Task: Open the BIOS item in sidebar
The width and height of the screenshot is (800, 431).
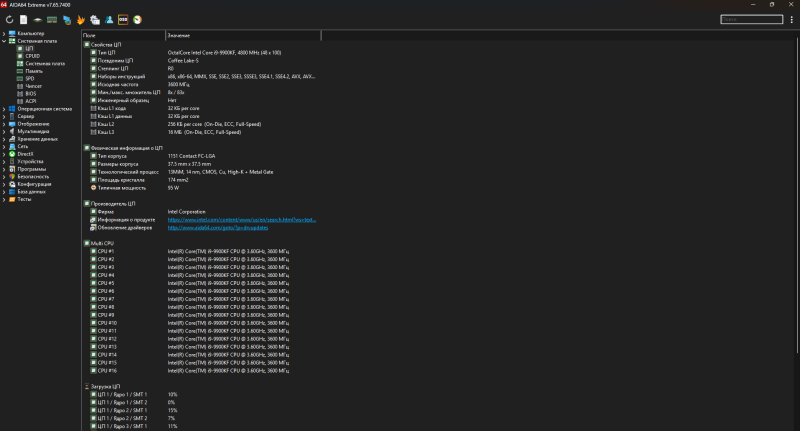Action: (31, 93)
